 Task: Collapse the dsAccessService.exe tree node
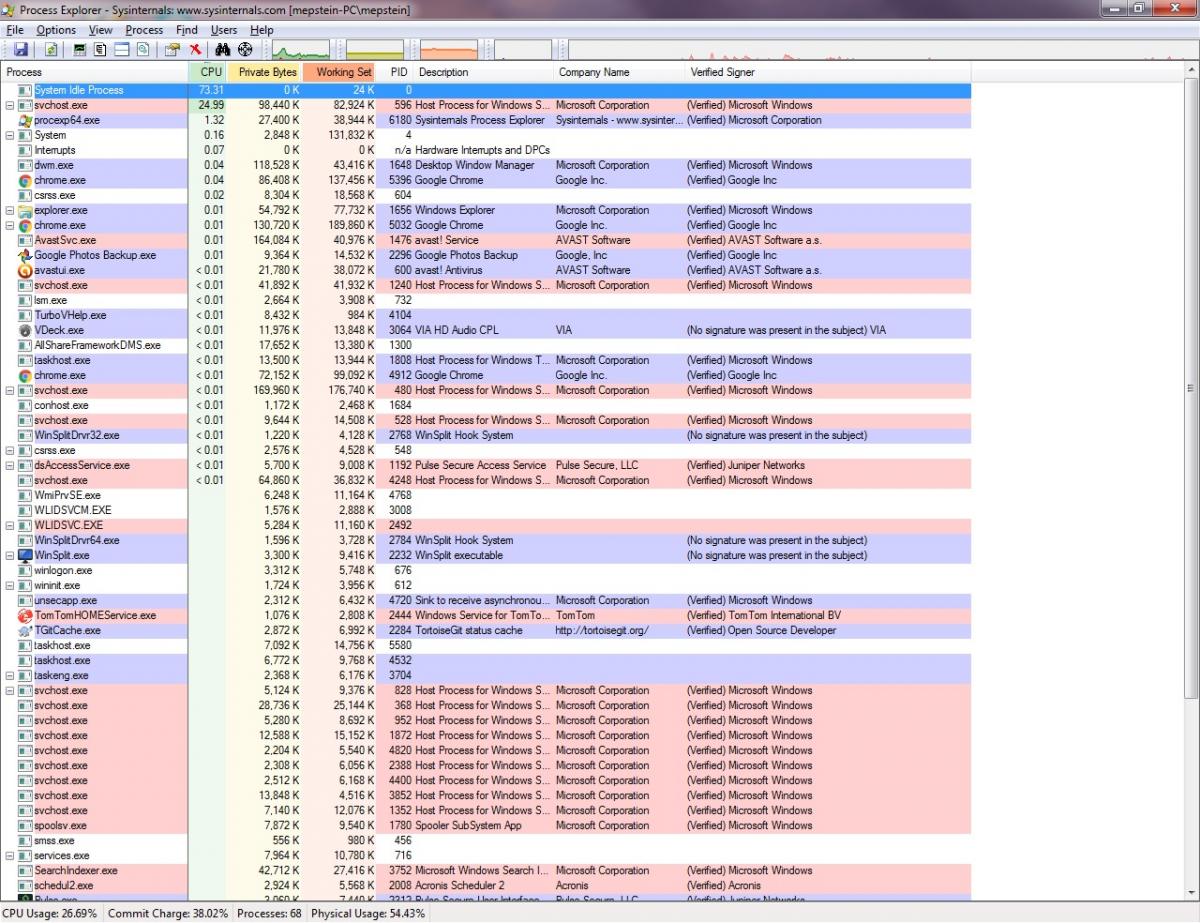[10, 465]
